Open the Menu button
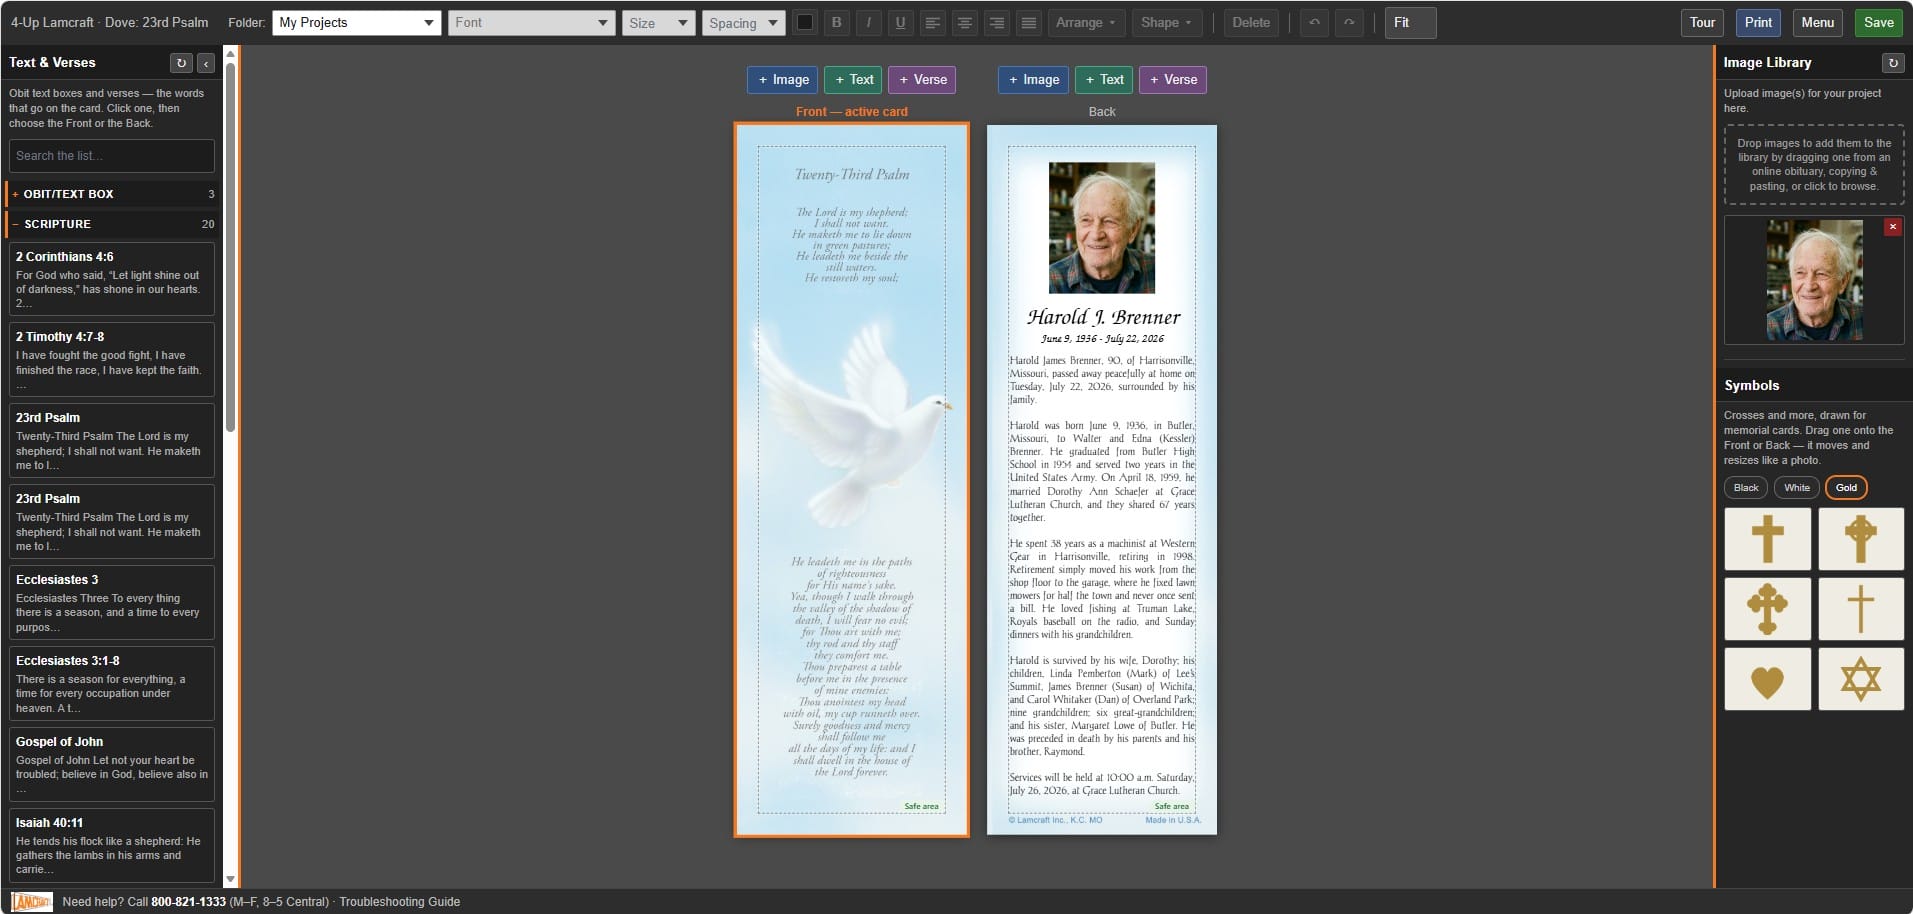 [1817, 22]
